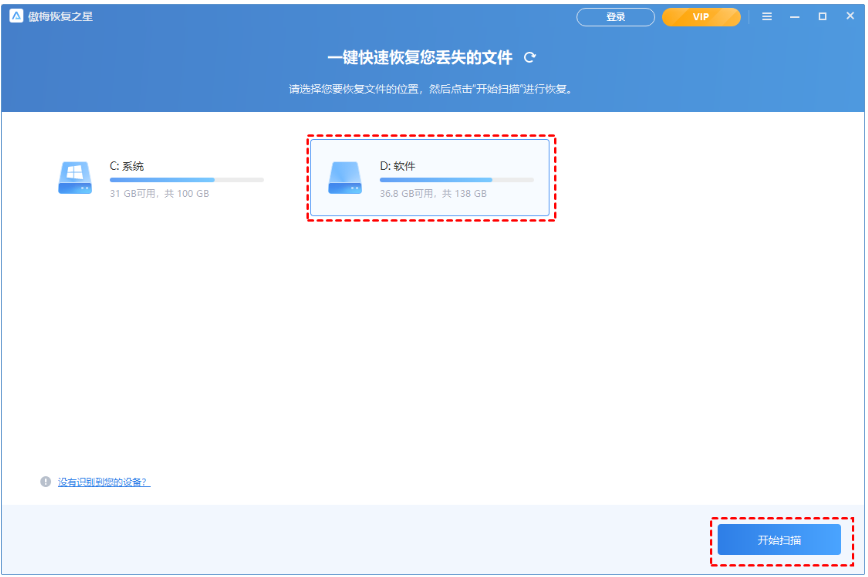The height and width of the screenshot is (577, 868).
Task: Select the C: 系统 drive label
Action: pos(127,166)
